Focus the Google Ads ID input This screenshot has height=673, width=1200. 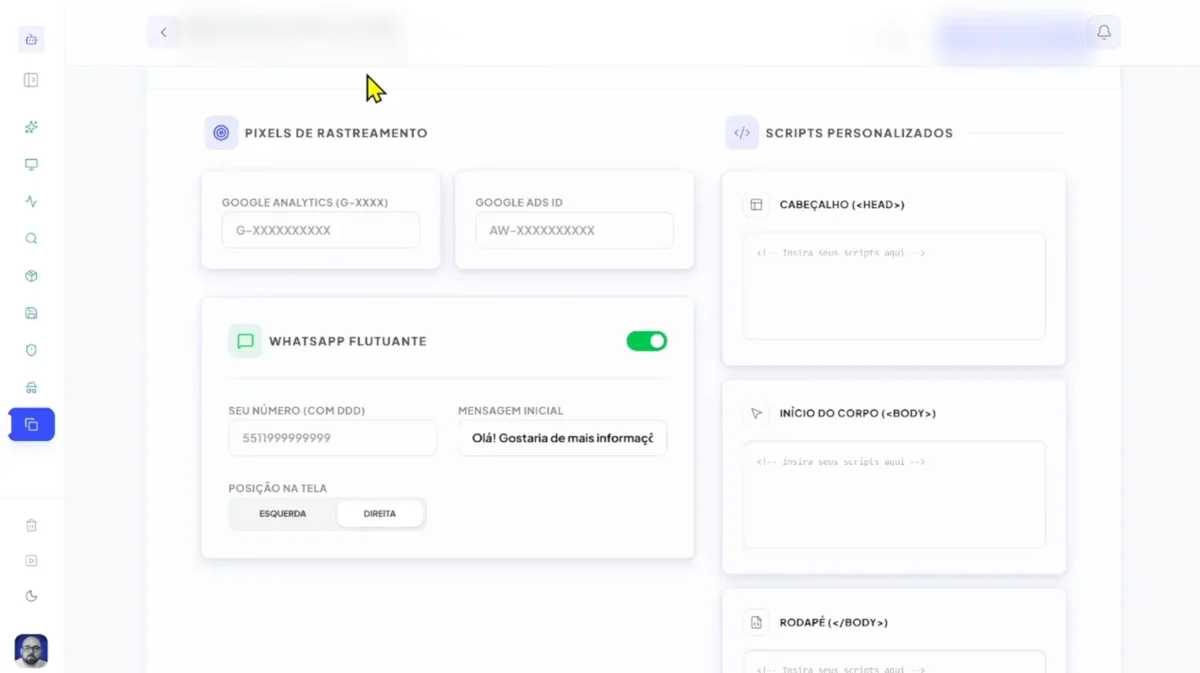574,230
